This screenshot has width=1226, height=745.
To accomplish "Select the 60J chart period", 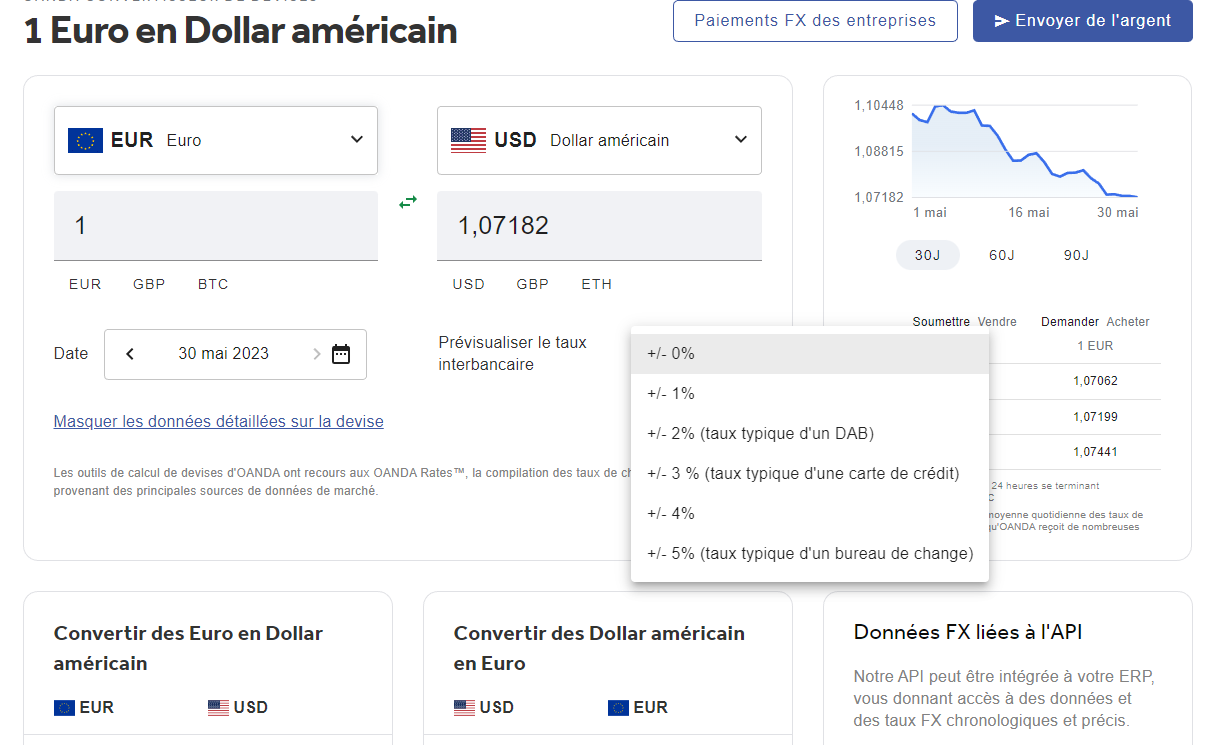I will coord(1001,255).
